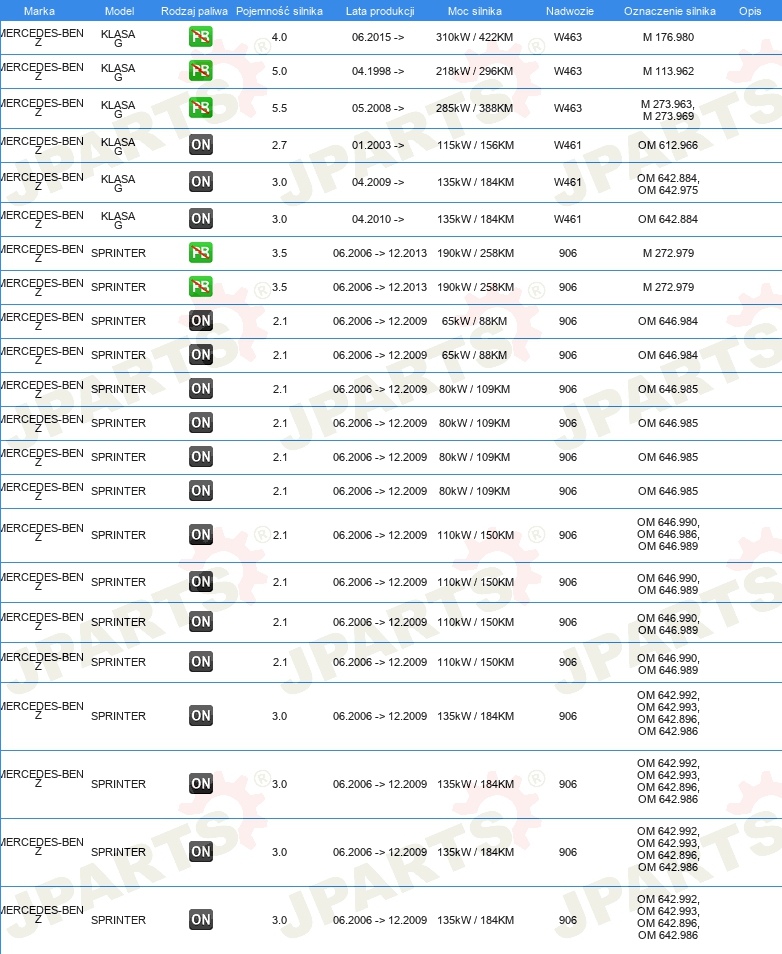Click the production date 01.2003 ->

tap(378, 145)
